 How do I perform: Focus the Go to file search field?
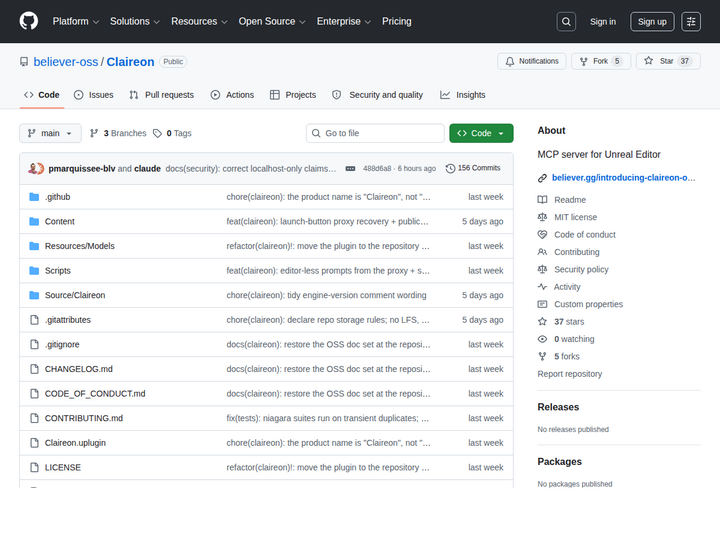[x=375, y=133]
